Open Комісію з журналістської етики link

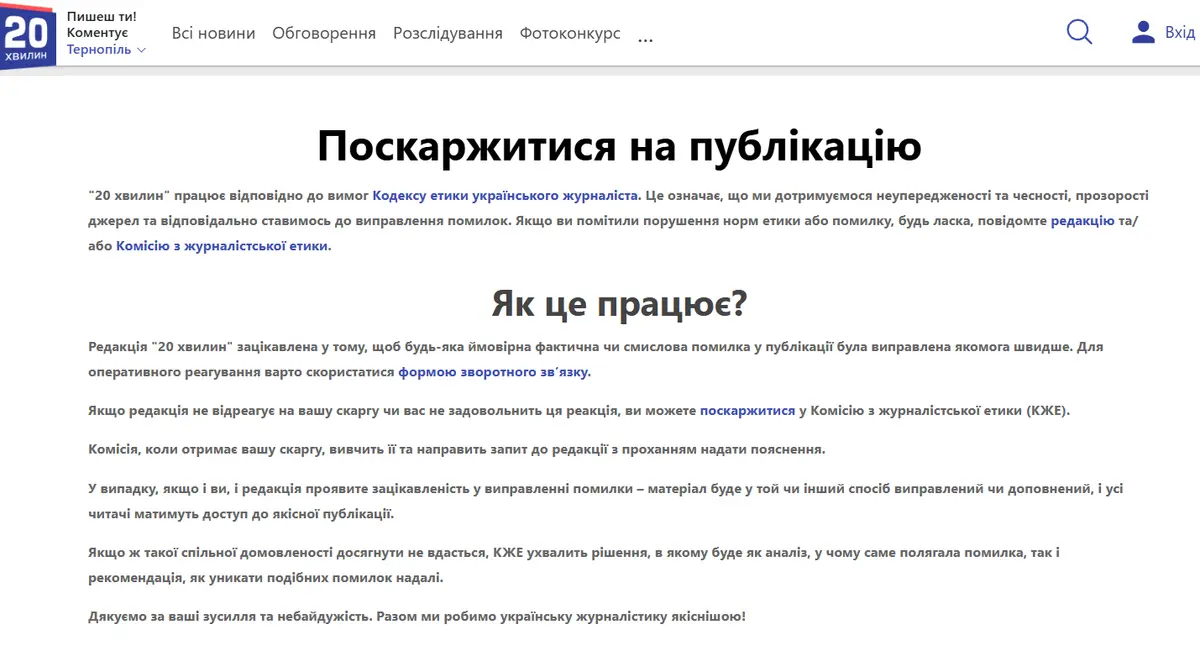point(222,245)
